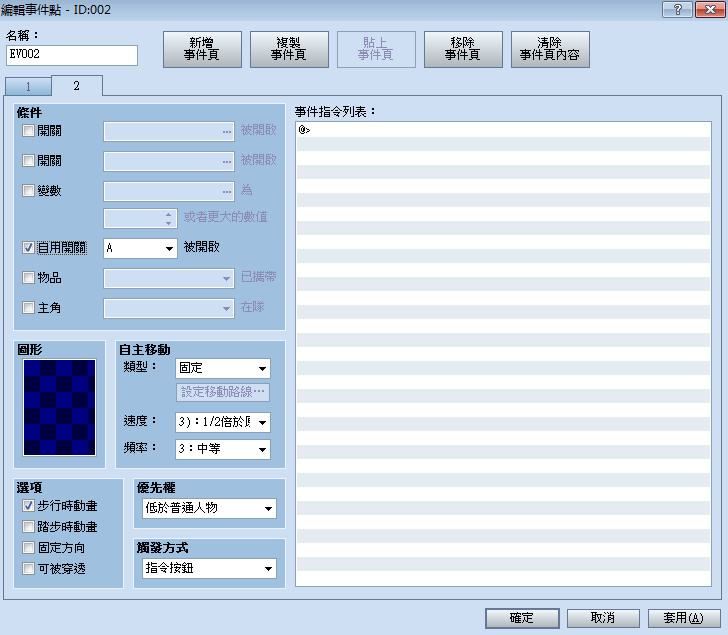The image size is (728, 635).
Task: Enable the 踏步時動畫 option
Action: tap(28, 526)
